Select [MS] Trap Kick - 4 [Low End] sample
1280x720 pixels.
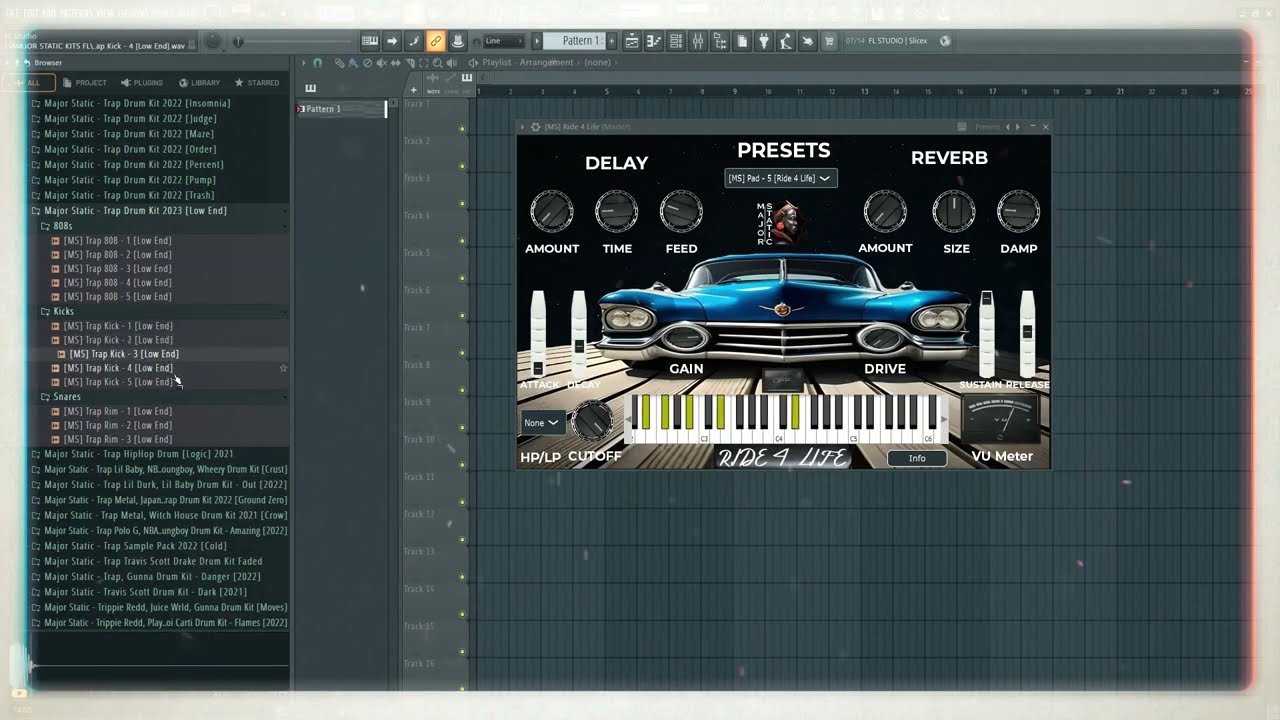pos(118,368)
